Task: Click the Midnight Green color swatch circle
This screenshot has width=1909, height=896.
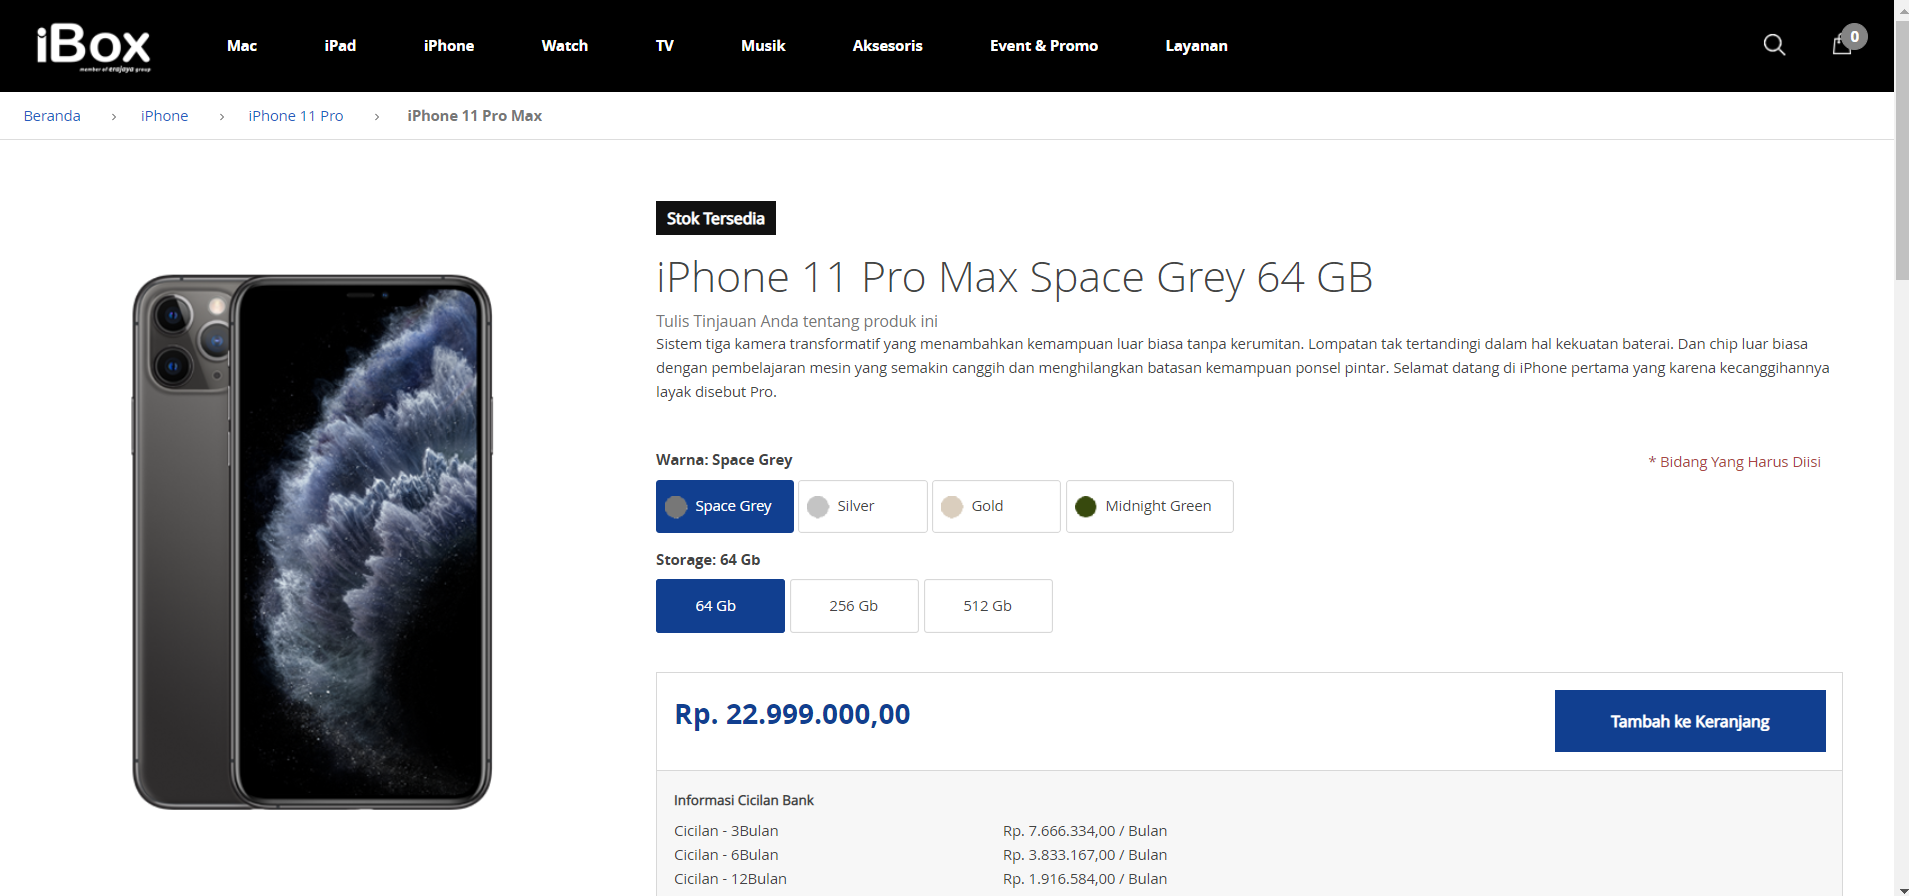Action: click(1086, 507)
